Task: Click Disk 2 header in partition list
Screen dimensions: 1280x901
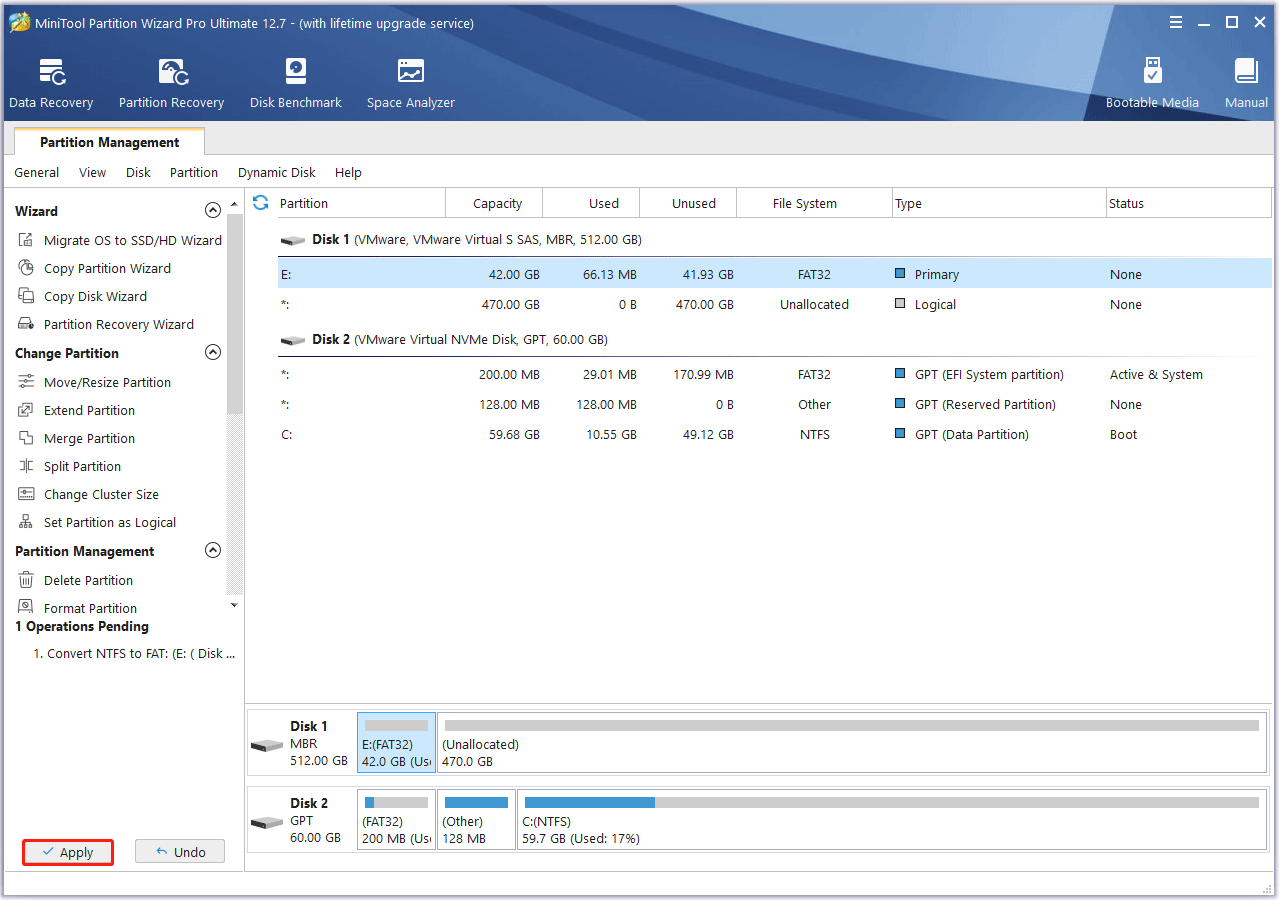Action: [x=775, y=339]
